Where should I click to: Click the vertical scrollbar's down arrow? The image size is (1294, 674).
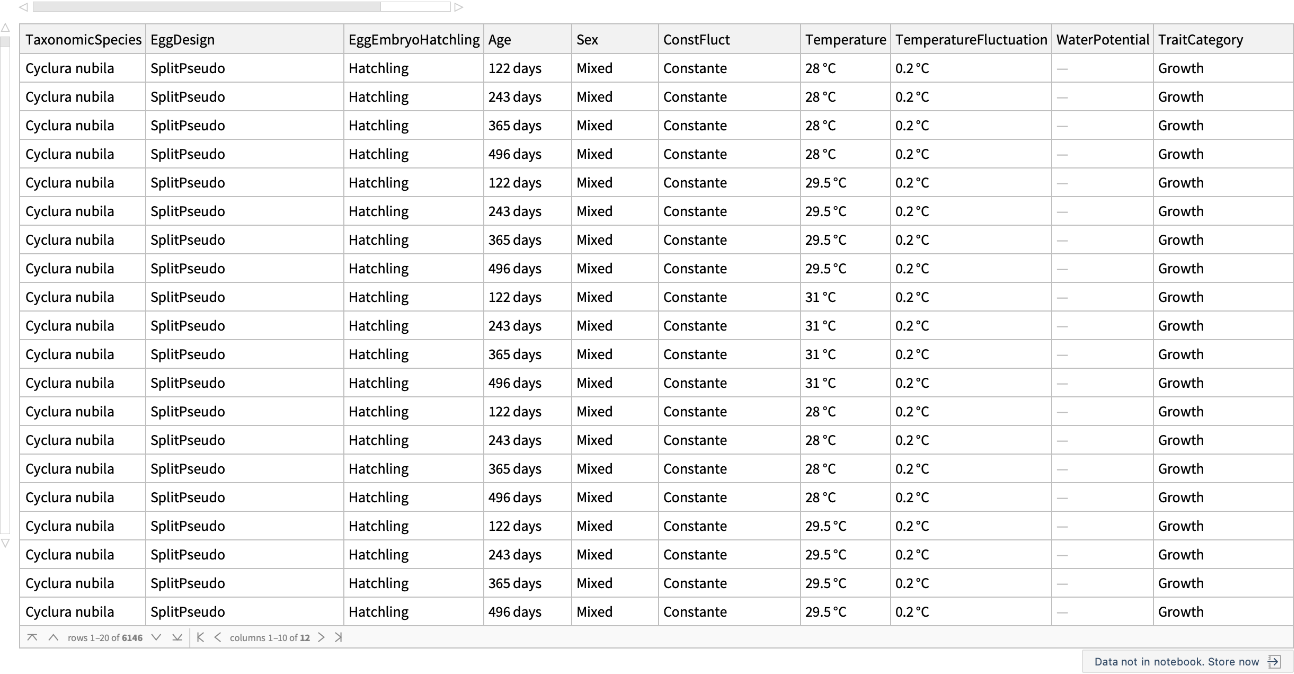coord(5,543)
